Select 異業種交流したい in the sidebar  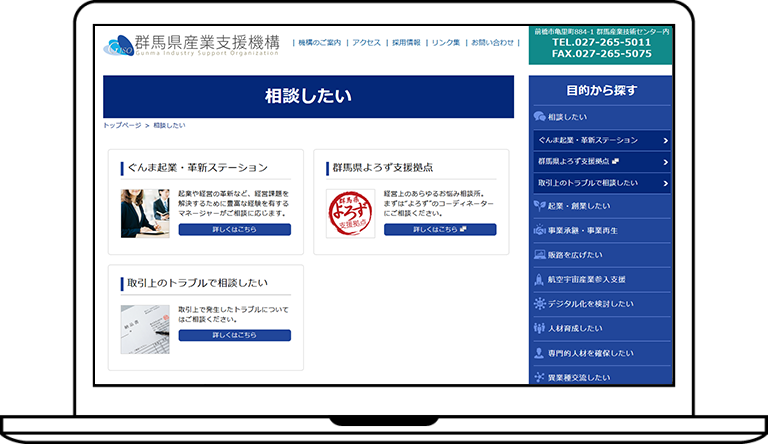tap(602, 376)
